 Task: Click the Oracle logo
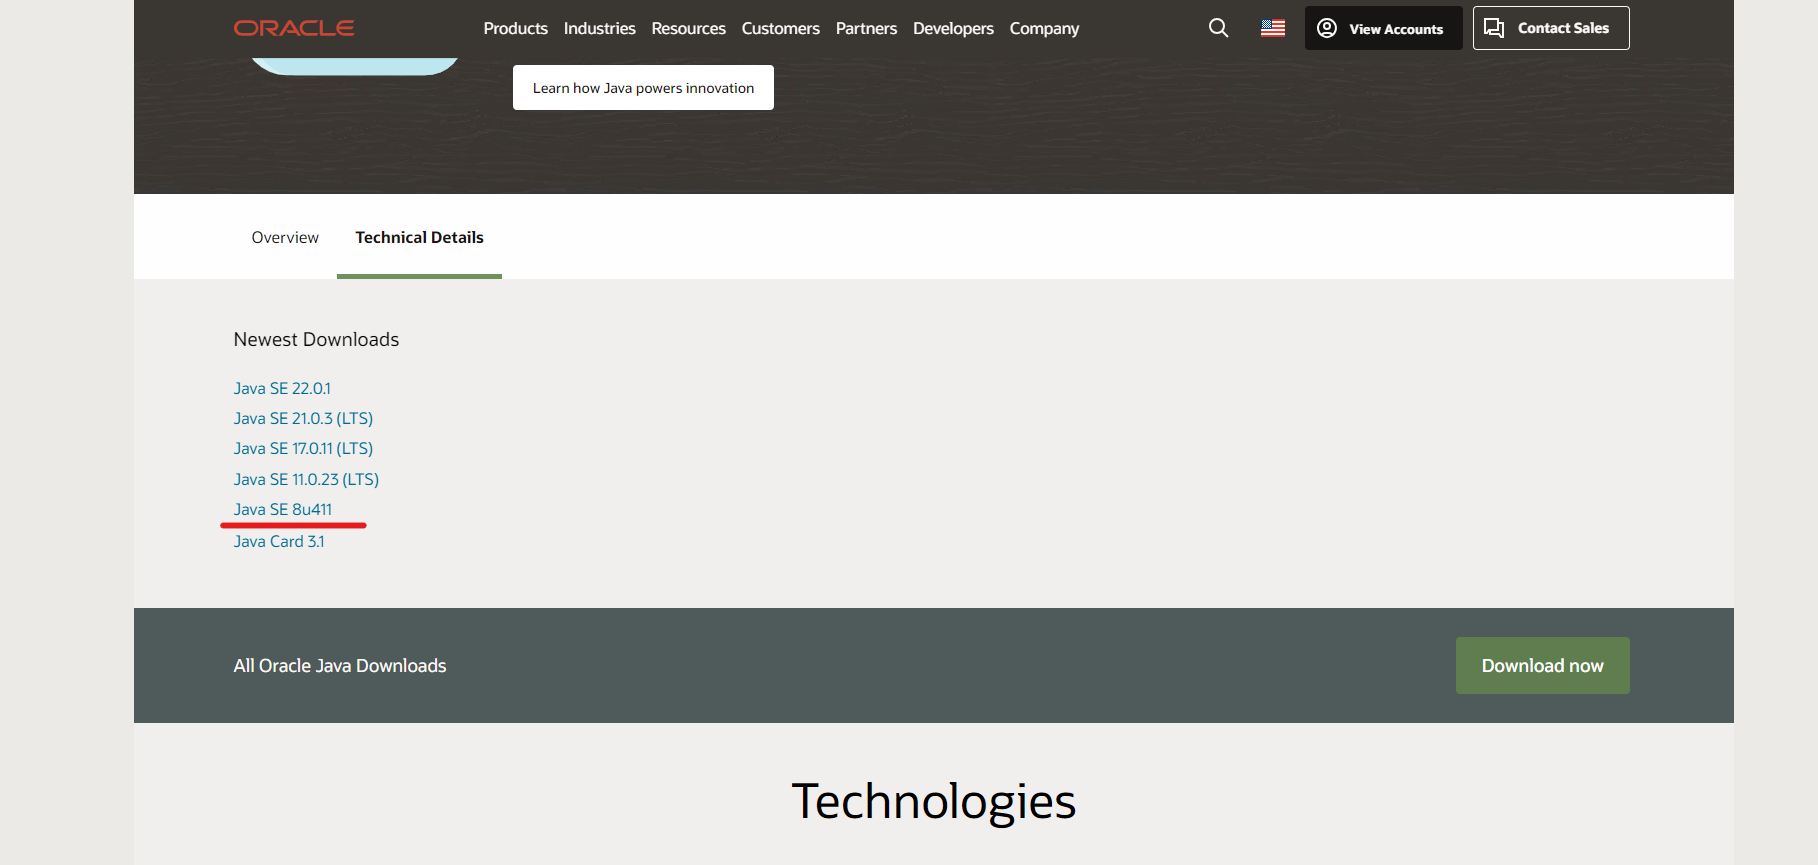294,28
